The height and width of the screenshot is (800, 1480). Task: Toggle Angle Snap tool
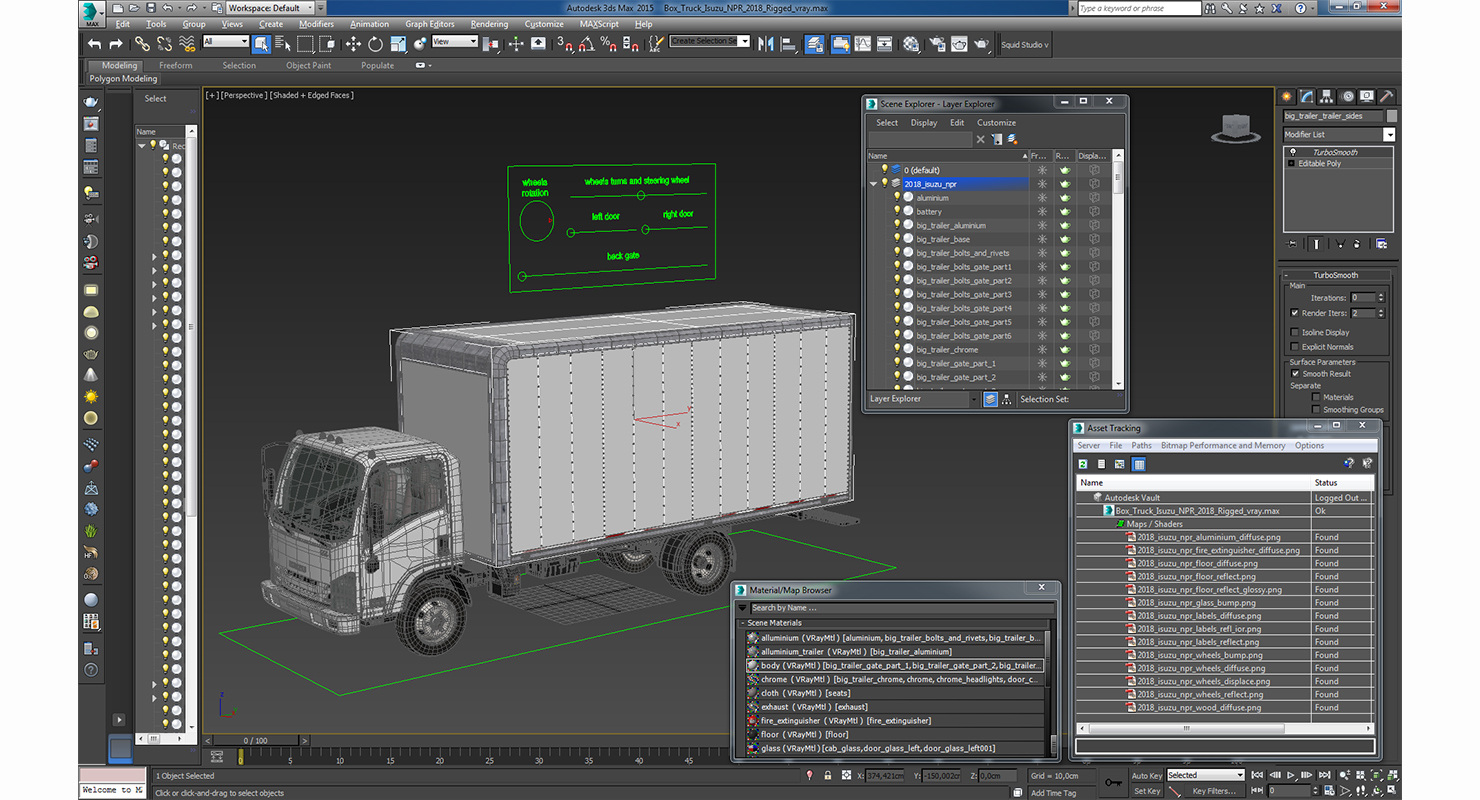point(587,44)
